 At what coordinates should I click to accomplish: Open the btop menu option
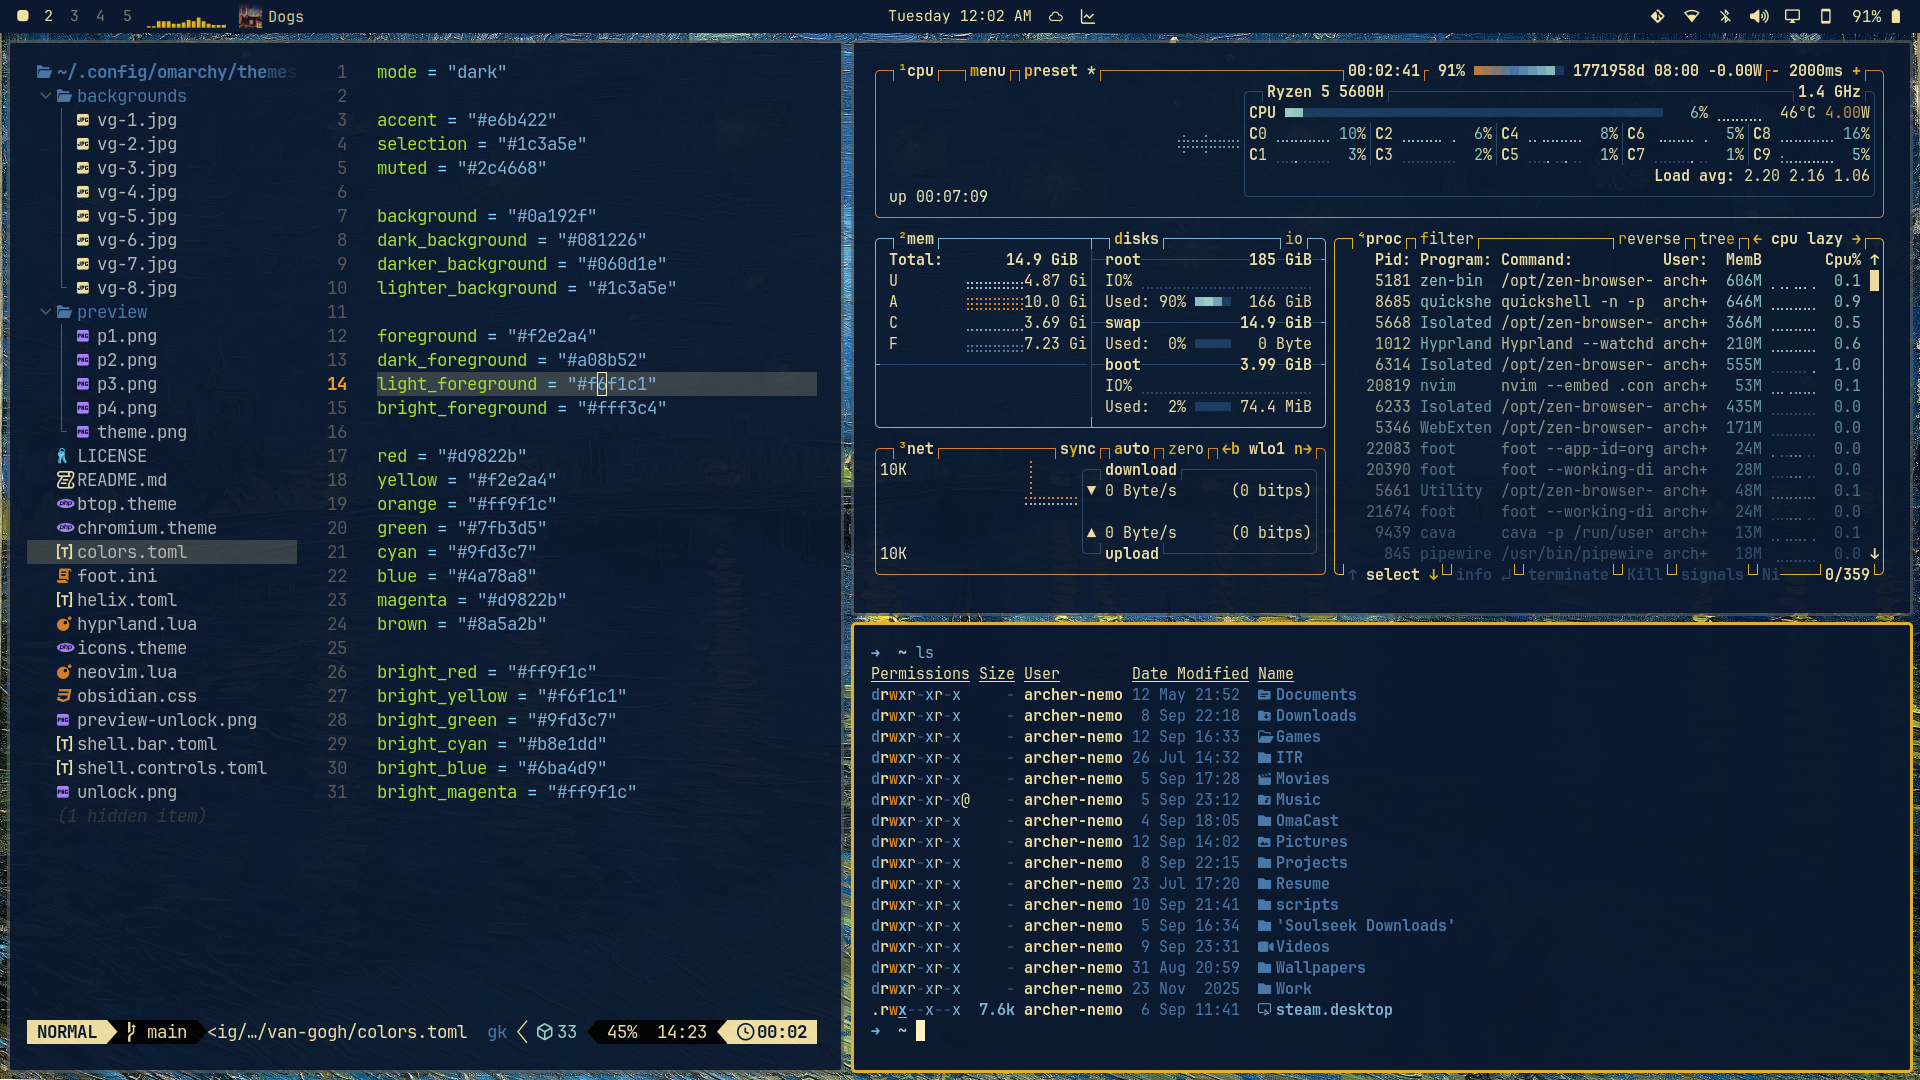(987, 71)
